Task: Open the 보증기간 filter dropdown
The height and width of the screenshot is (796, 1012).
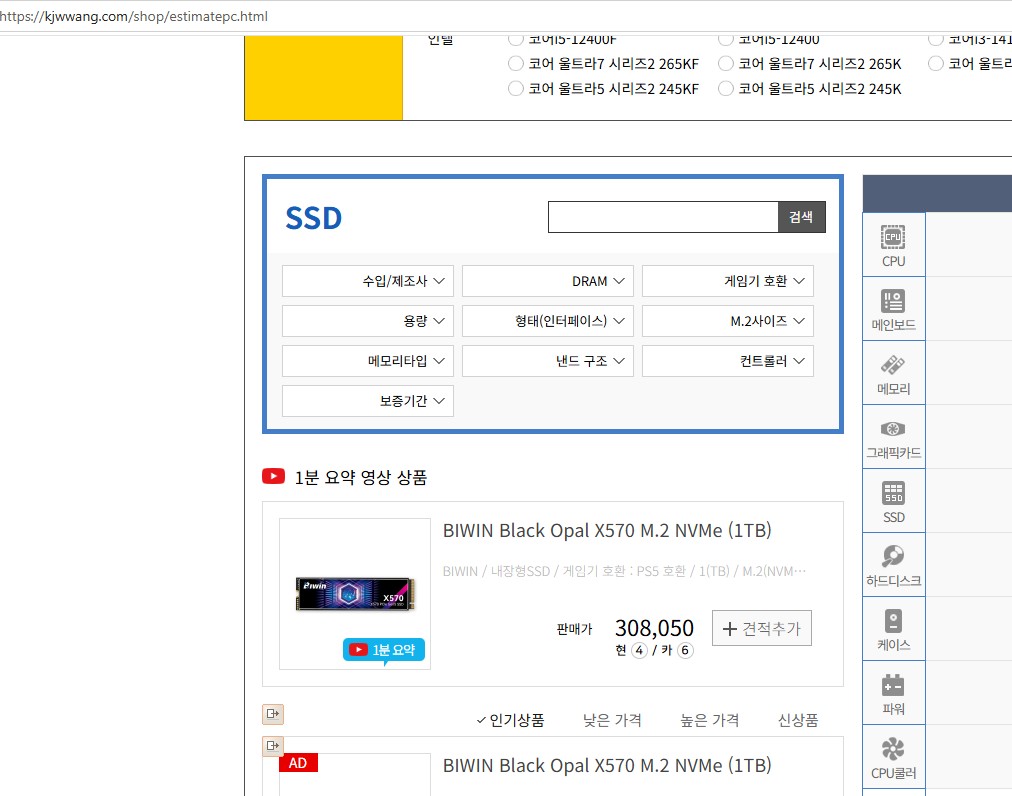Action: (x=368, y=401)
